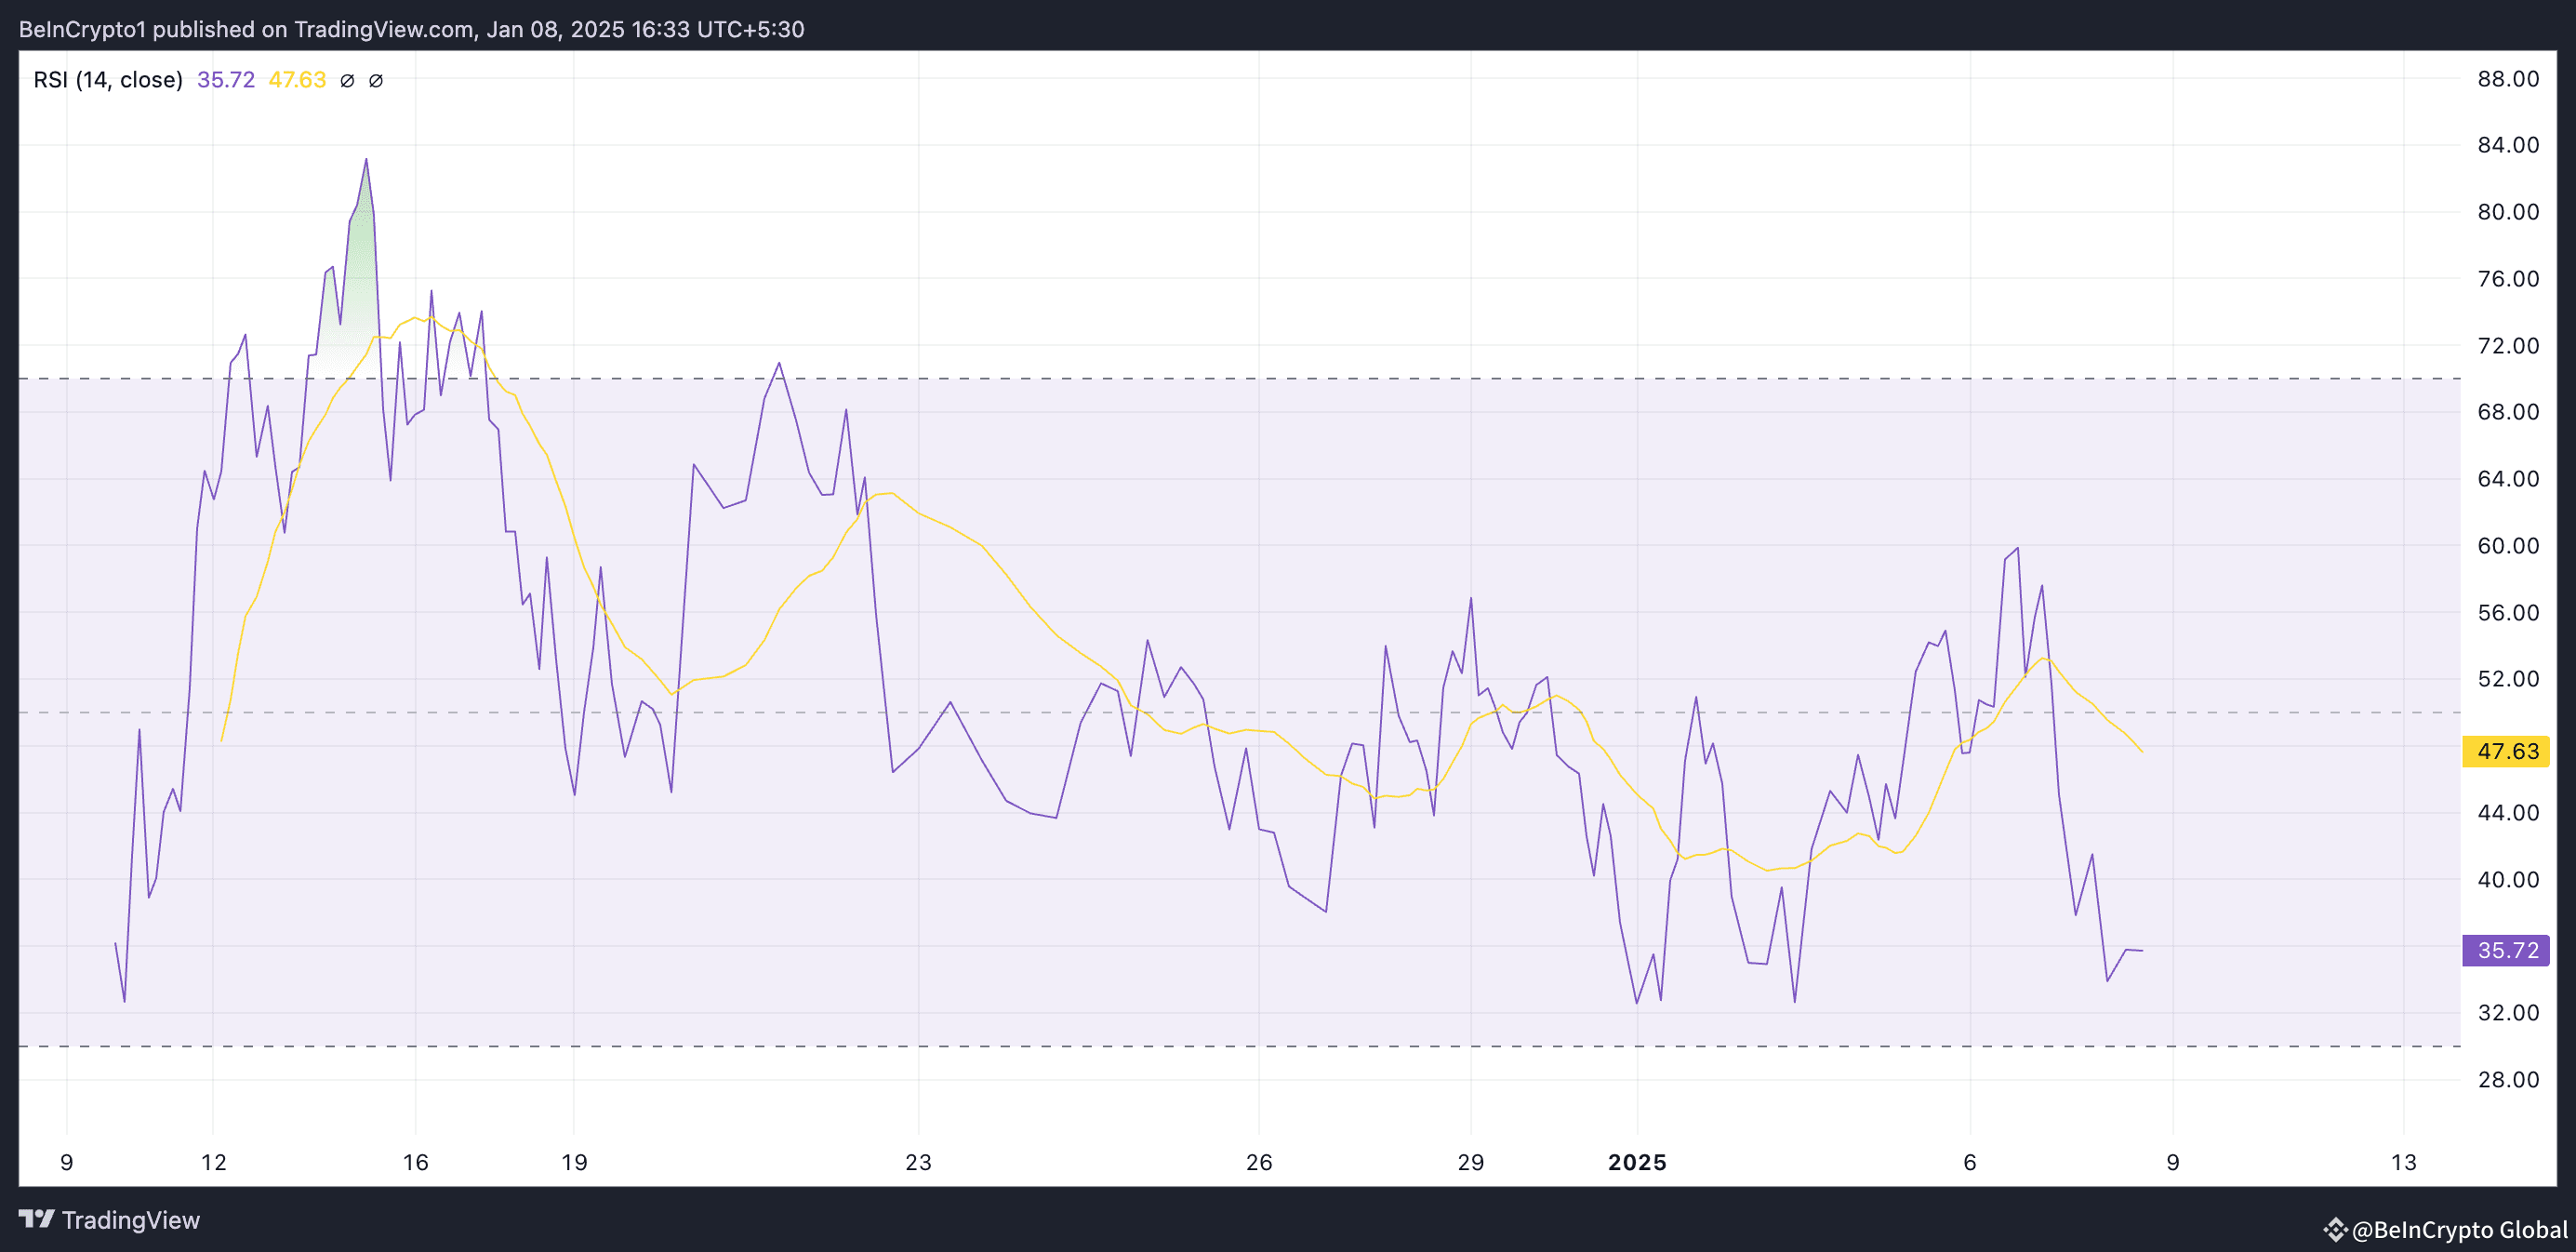Click the 88.00 axis label
This screenshot has width=2576, height=1252.
(x=2508, y=79)
